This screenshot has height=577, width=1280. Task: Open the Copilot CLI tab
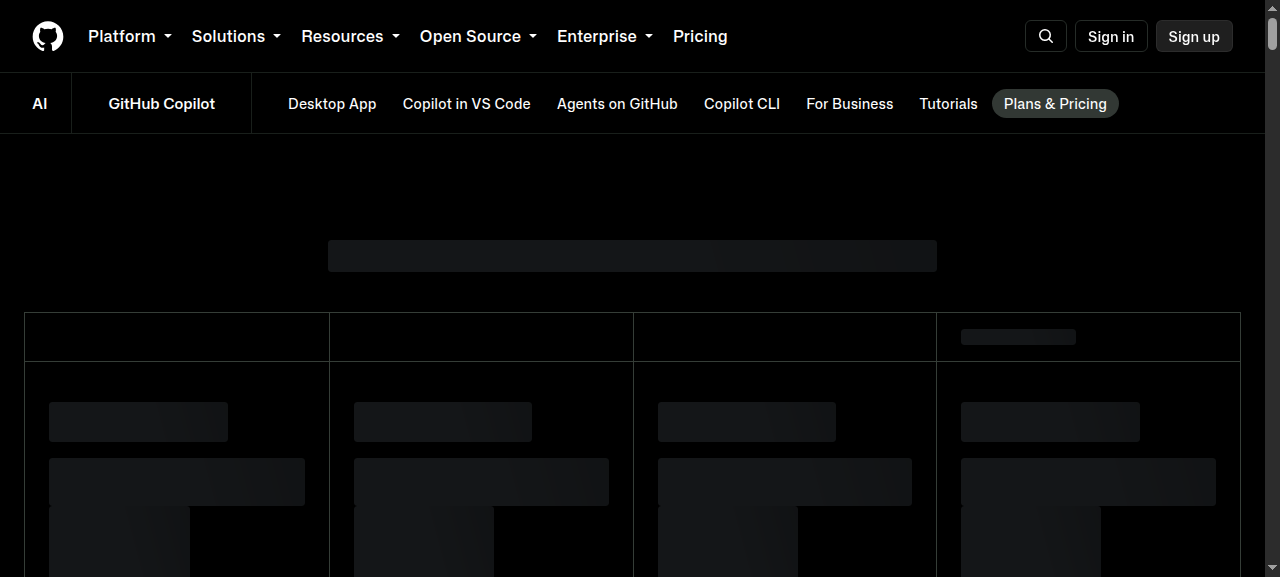[x=742, y=104]
